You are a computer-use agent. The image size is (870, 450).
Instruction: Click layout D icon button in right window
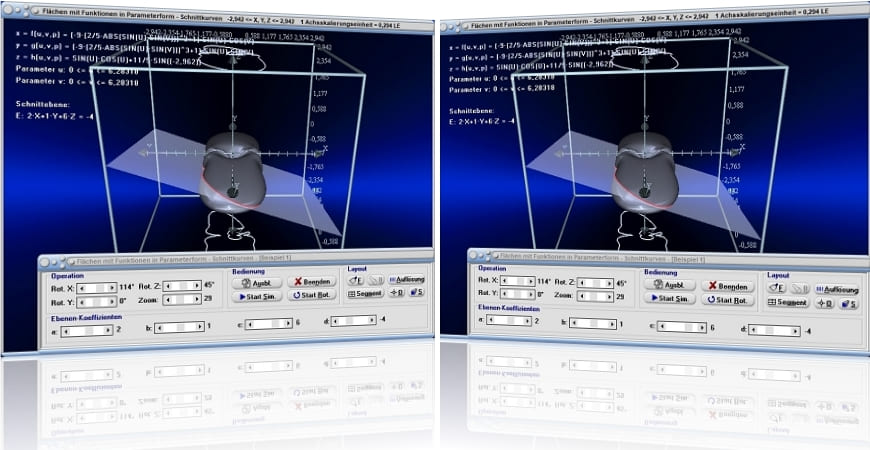click(824, 304)
